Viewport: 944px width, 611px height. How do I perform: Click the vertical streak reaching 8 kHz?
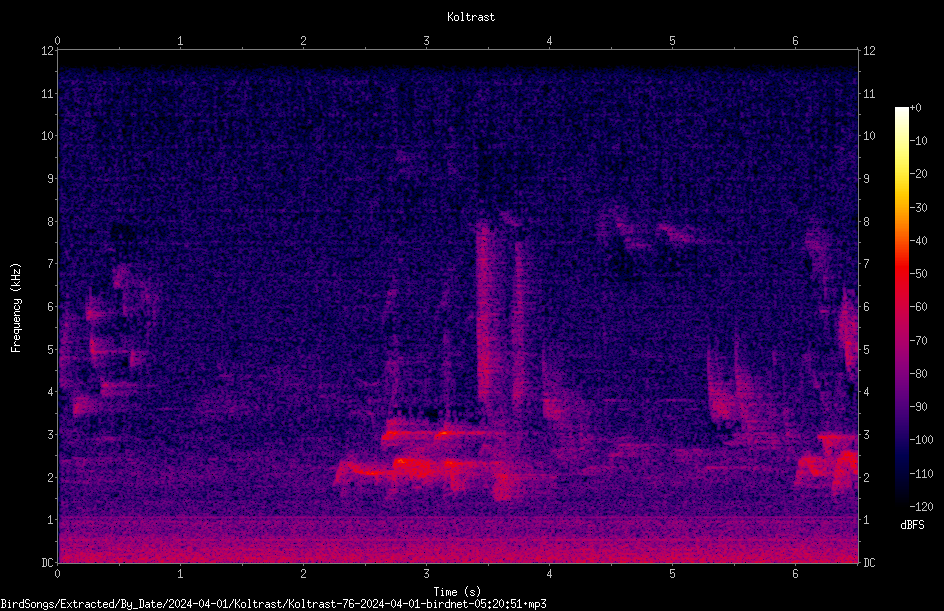[x=485, y=319]
